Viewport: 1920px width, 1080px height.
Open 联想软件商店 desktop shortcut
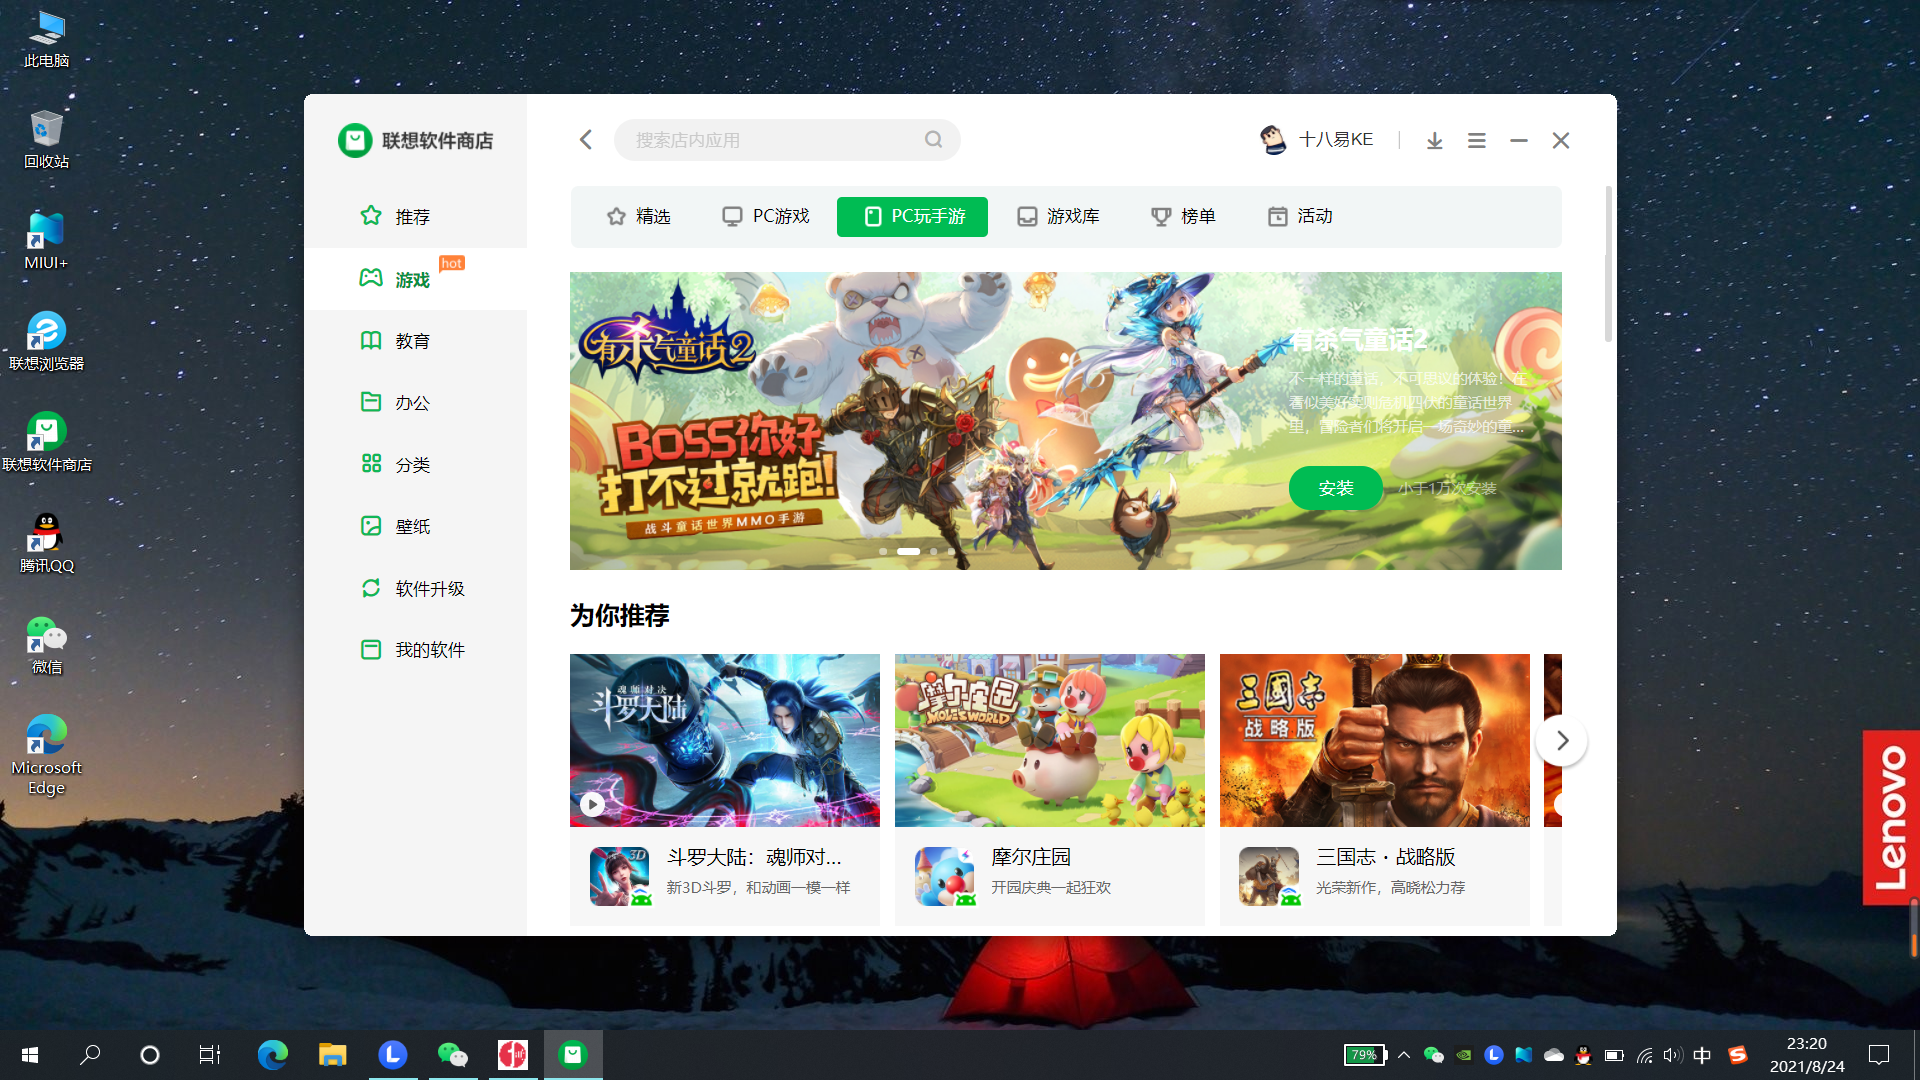(46, 443)
